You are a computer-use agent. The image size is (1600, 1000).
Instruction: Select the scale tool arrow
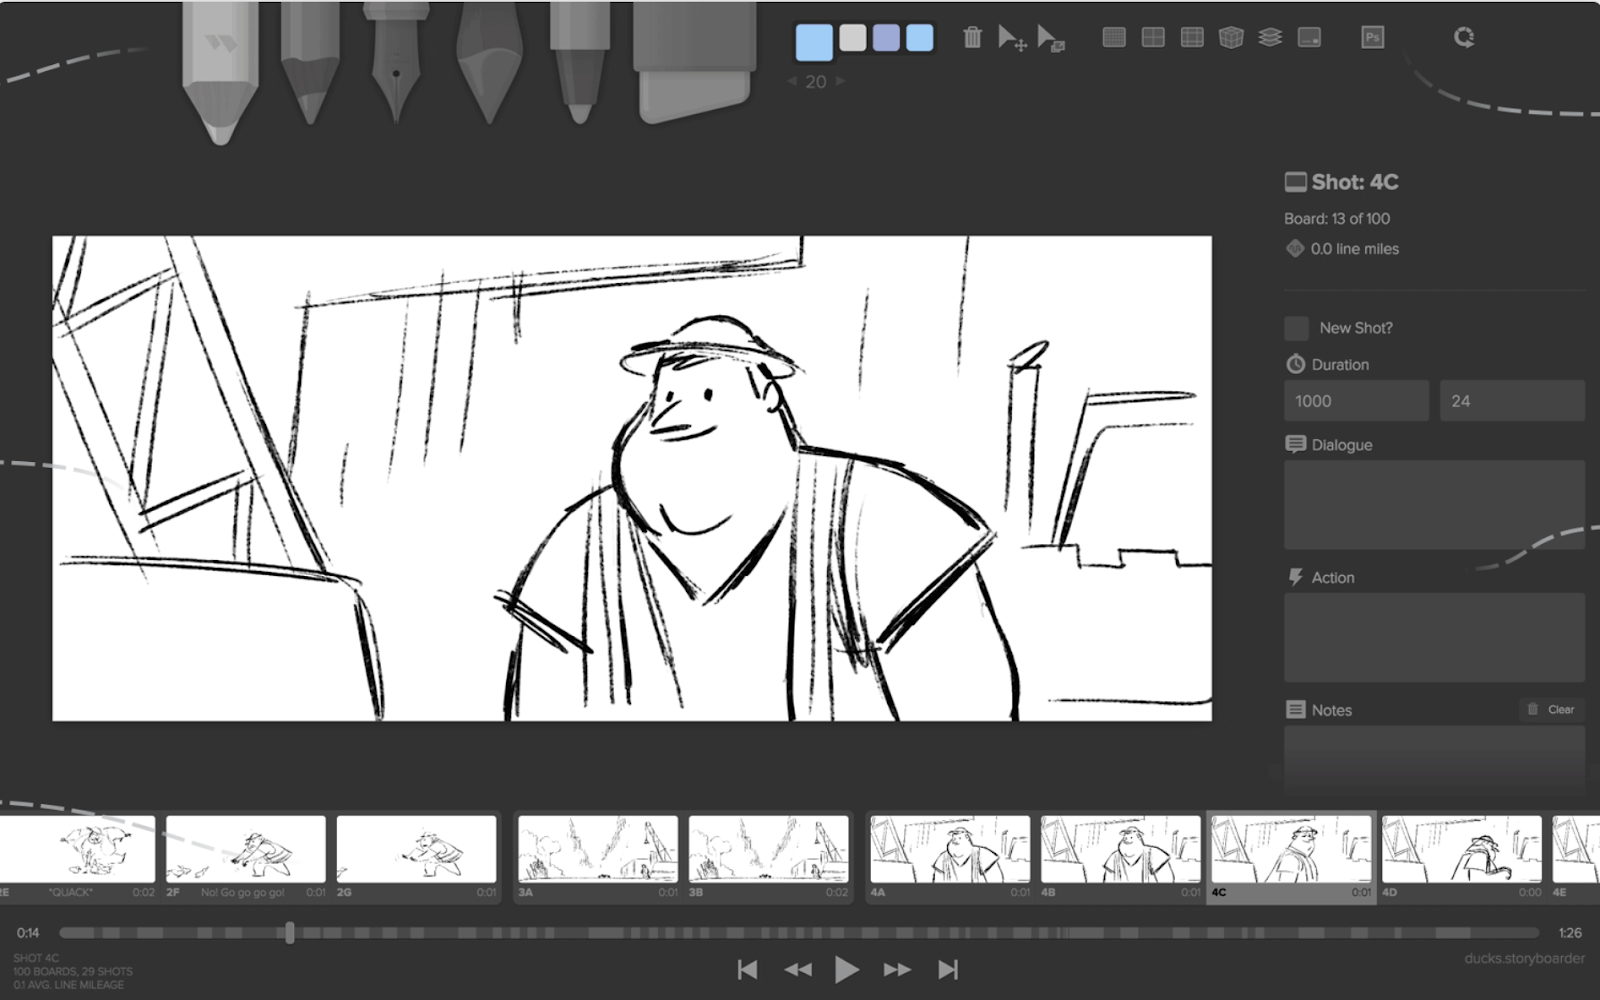pyautogui.click(x=1051, y=38)
